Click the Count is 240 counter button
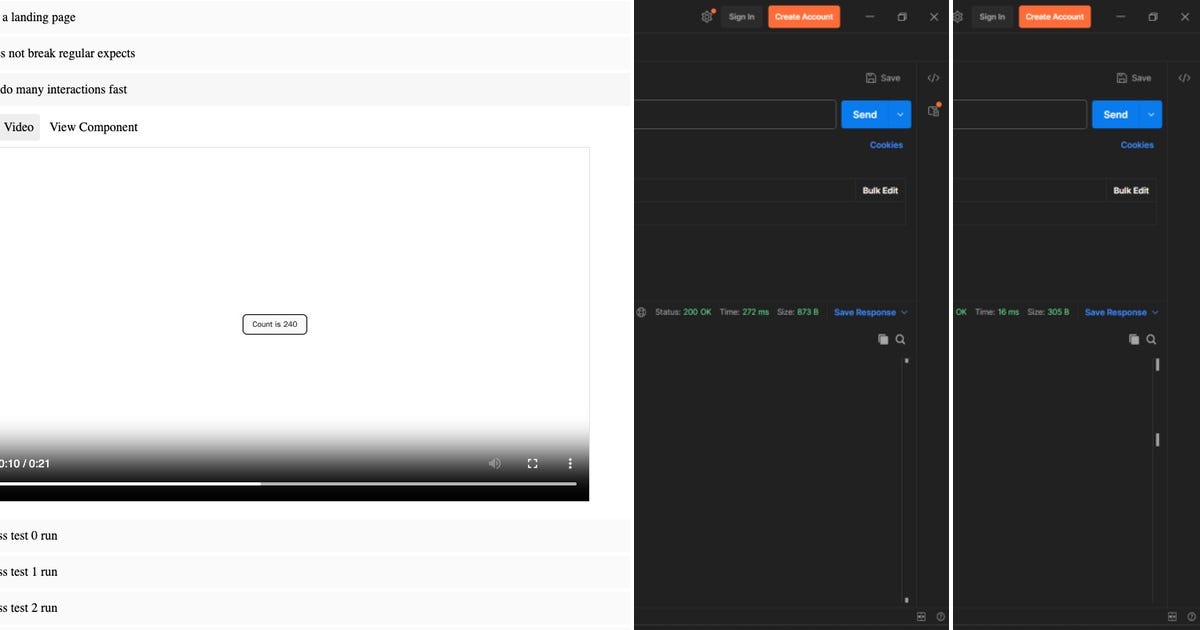Screen dimensions: 1200x630 (x=274, y=324)
